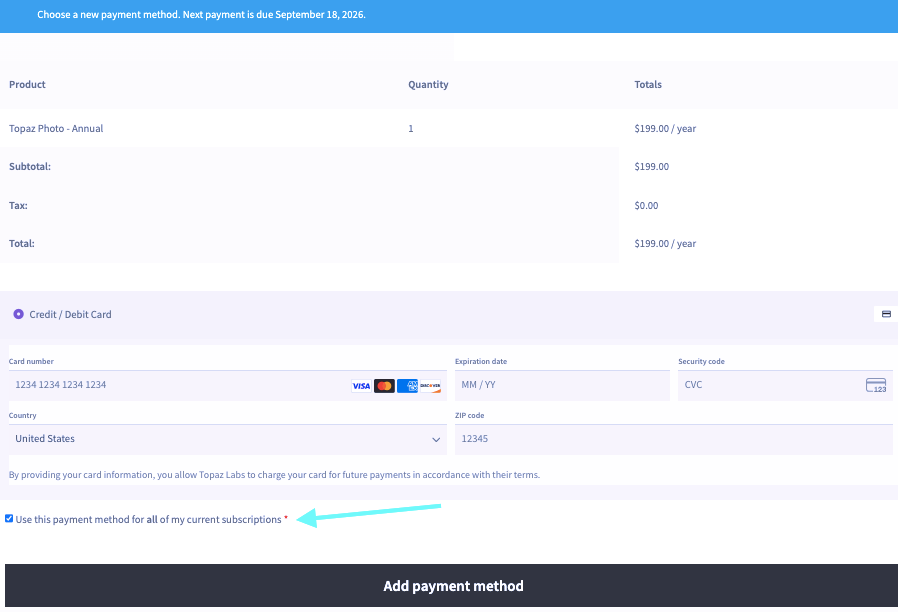This screenshot has height=612, width=898.
Task: Click the Expiration date field label
Action: click(x=480, y=361)
